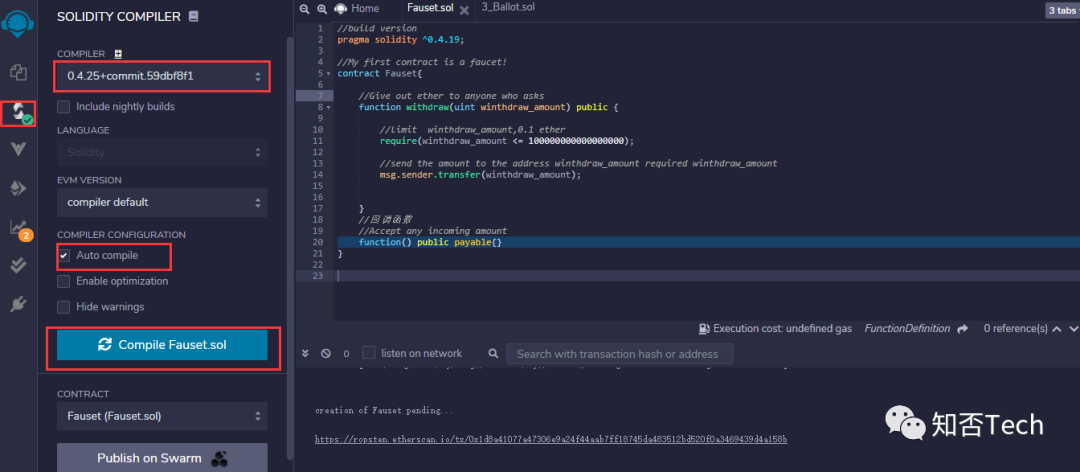Click the zoom in magnifier in editor

[324, 9]
